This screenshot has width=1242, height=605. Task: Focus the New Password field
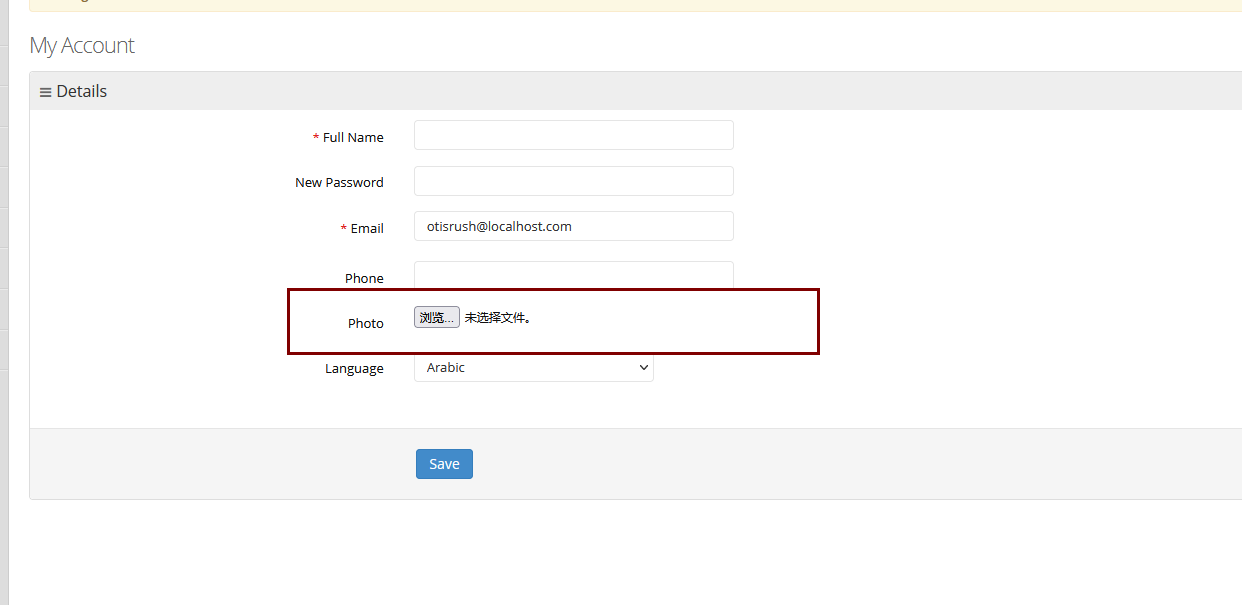pyautogui.click(x=574, y=181)
